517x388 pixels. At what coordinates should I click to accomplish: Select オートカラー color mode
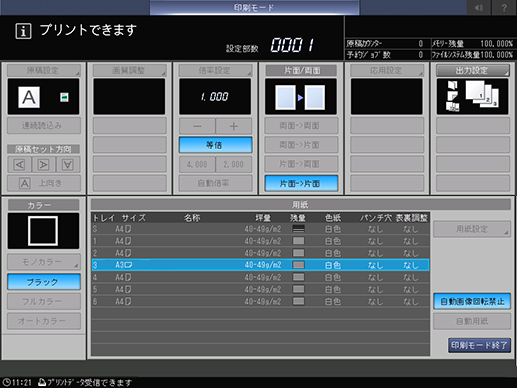(x=44, y=321)
